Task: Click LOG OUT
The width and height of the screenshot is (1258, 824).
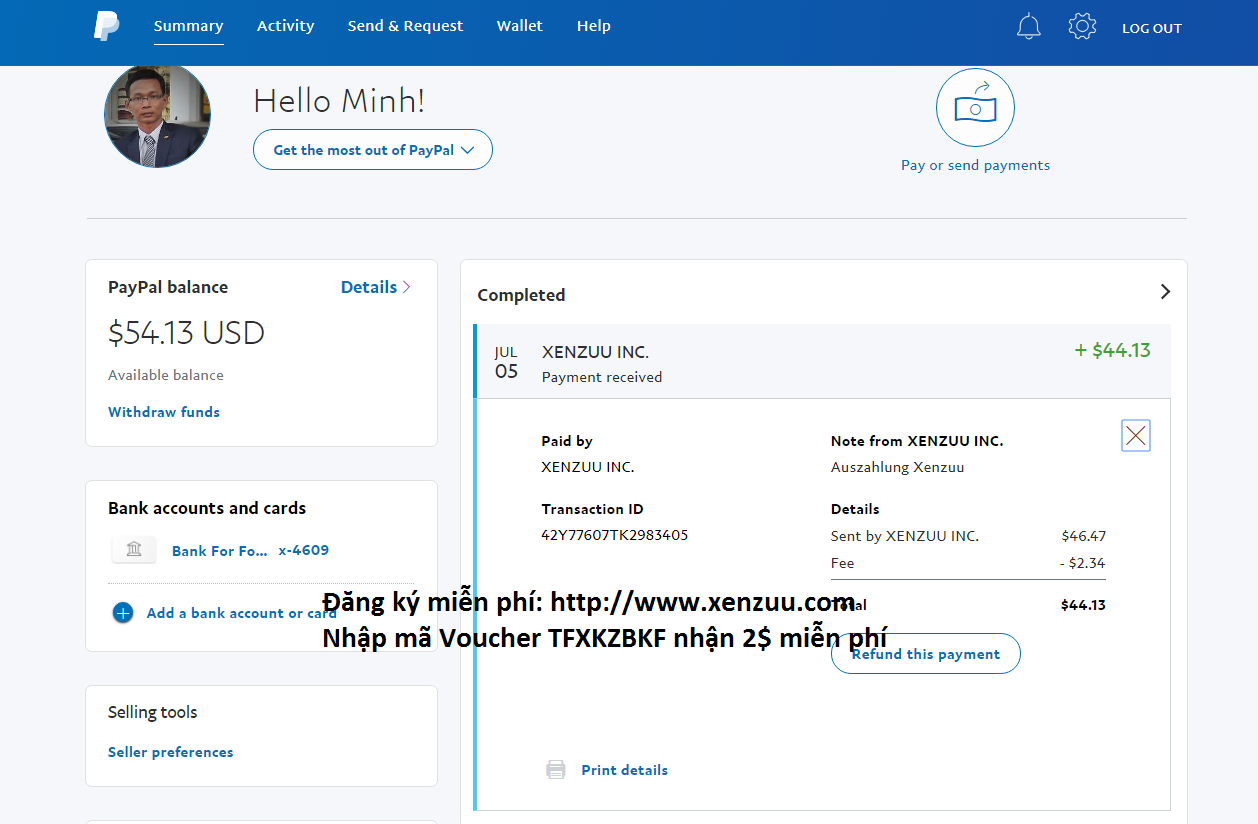Action: [x=1152, y=28]
